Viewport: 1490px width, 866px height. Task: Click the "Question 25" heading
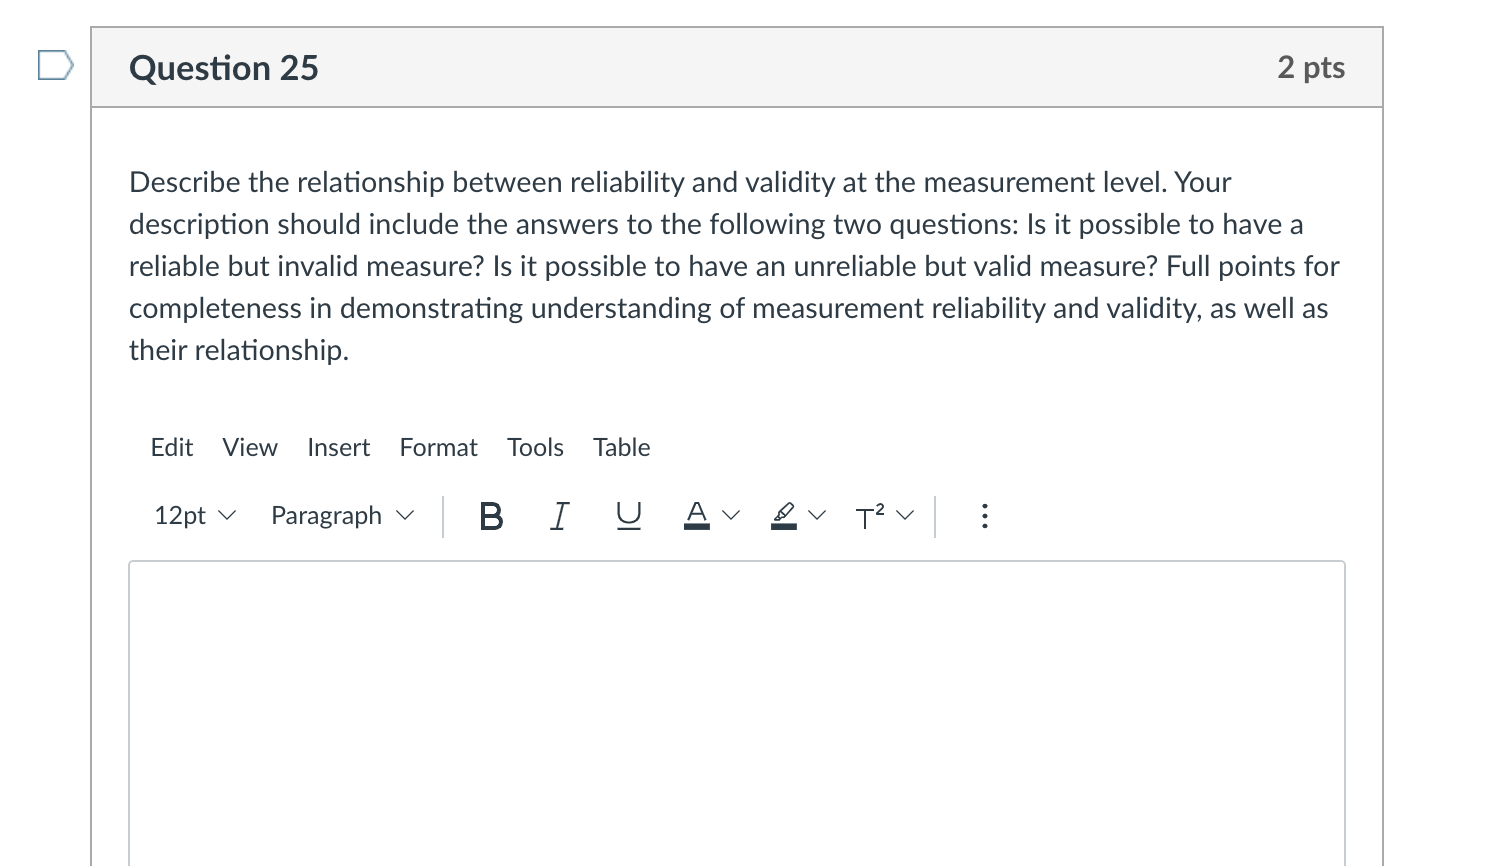[x=224, y=68]
